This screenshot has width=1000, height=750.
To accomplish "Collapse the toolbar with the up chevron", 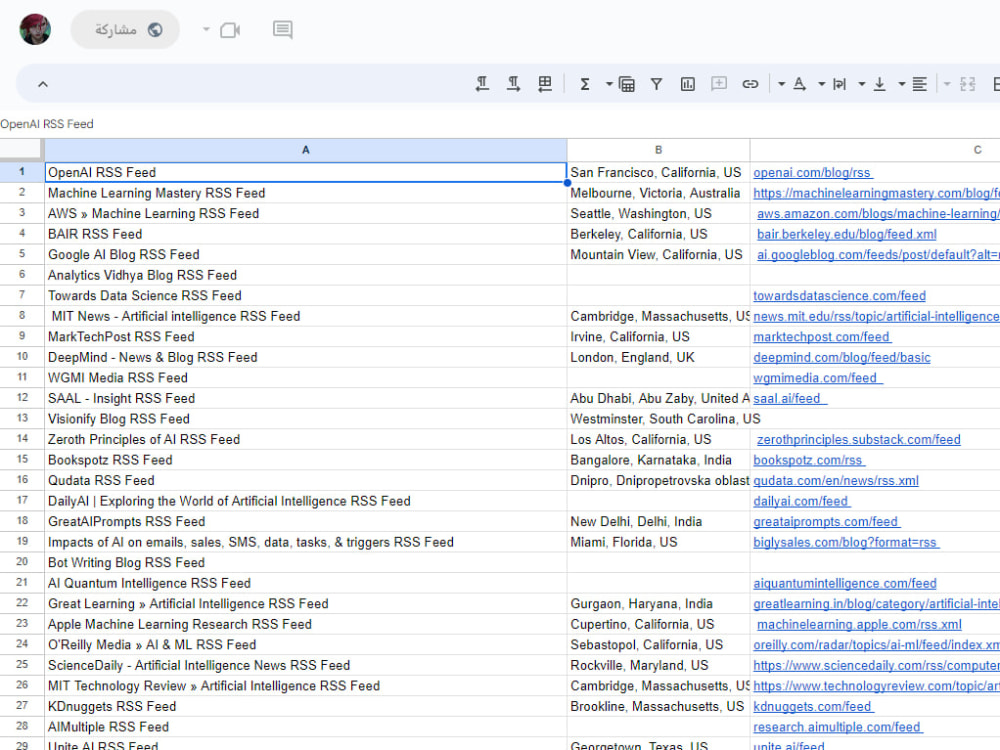I will tap(43, 84).
